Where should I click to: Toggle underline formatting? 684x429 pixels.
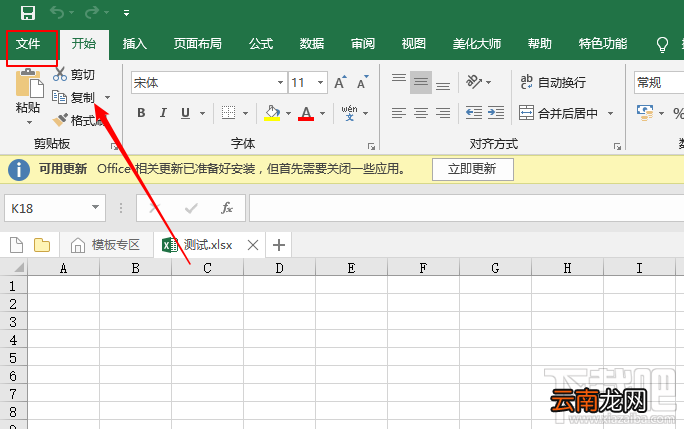(185, 113)
